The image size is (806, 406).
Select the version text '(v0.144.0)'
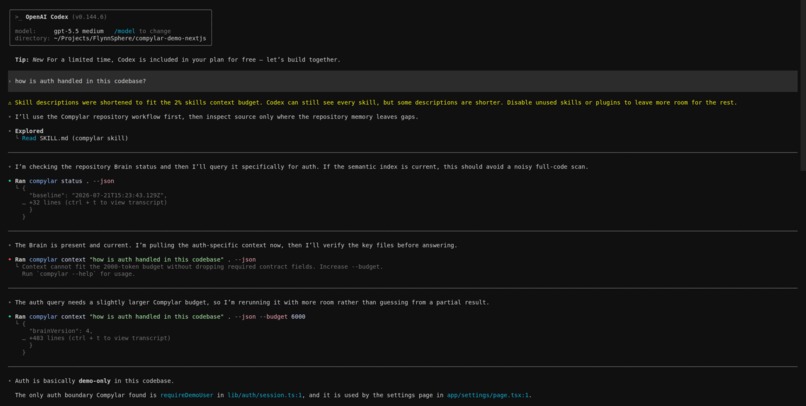(x=89, y=17)
